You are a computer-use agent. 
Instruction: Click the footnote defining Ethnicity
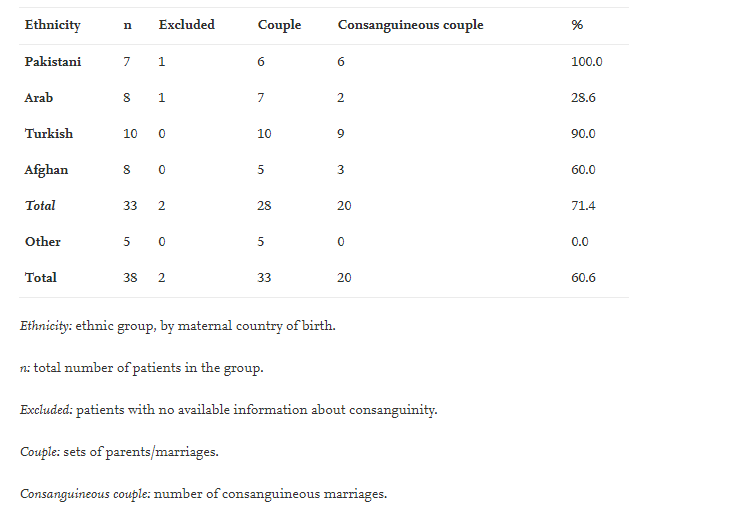click(x=177, y=326)
